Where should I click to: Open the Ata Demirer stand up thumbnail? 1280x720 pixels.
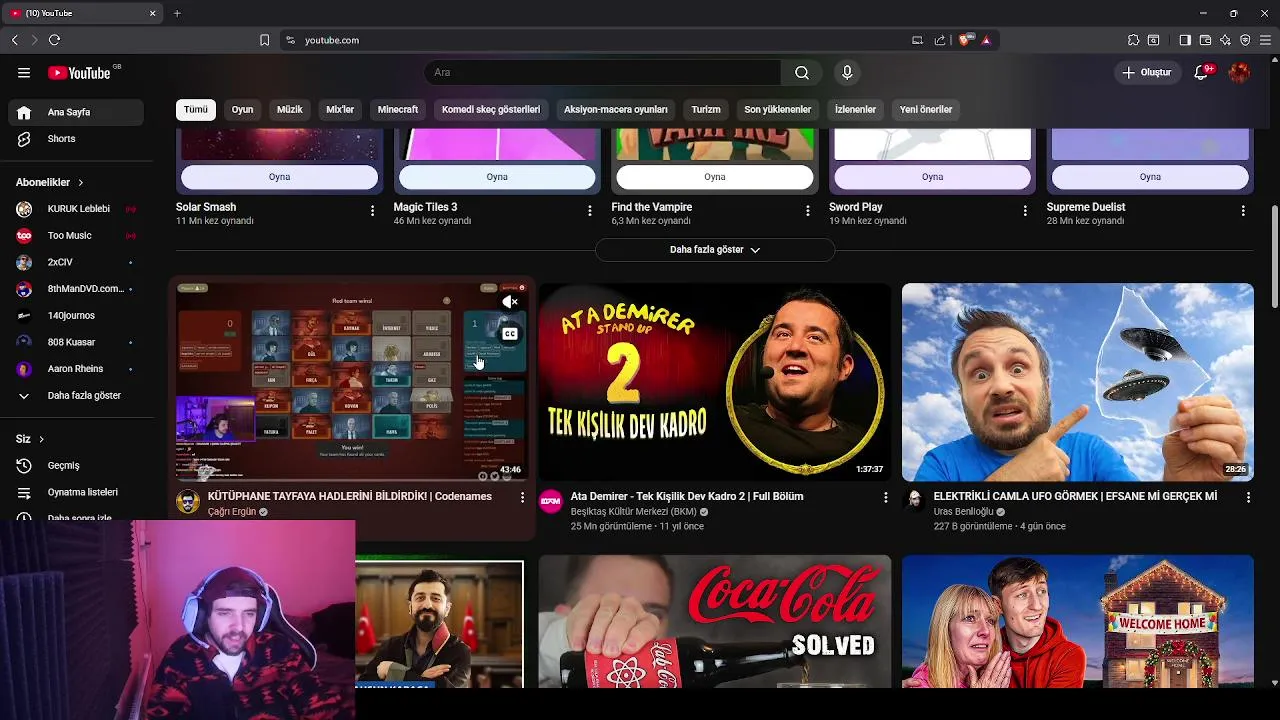(715, 382)
